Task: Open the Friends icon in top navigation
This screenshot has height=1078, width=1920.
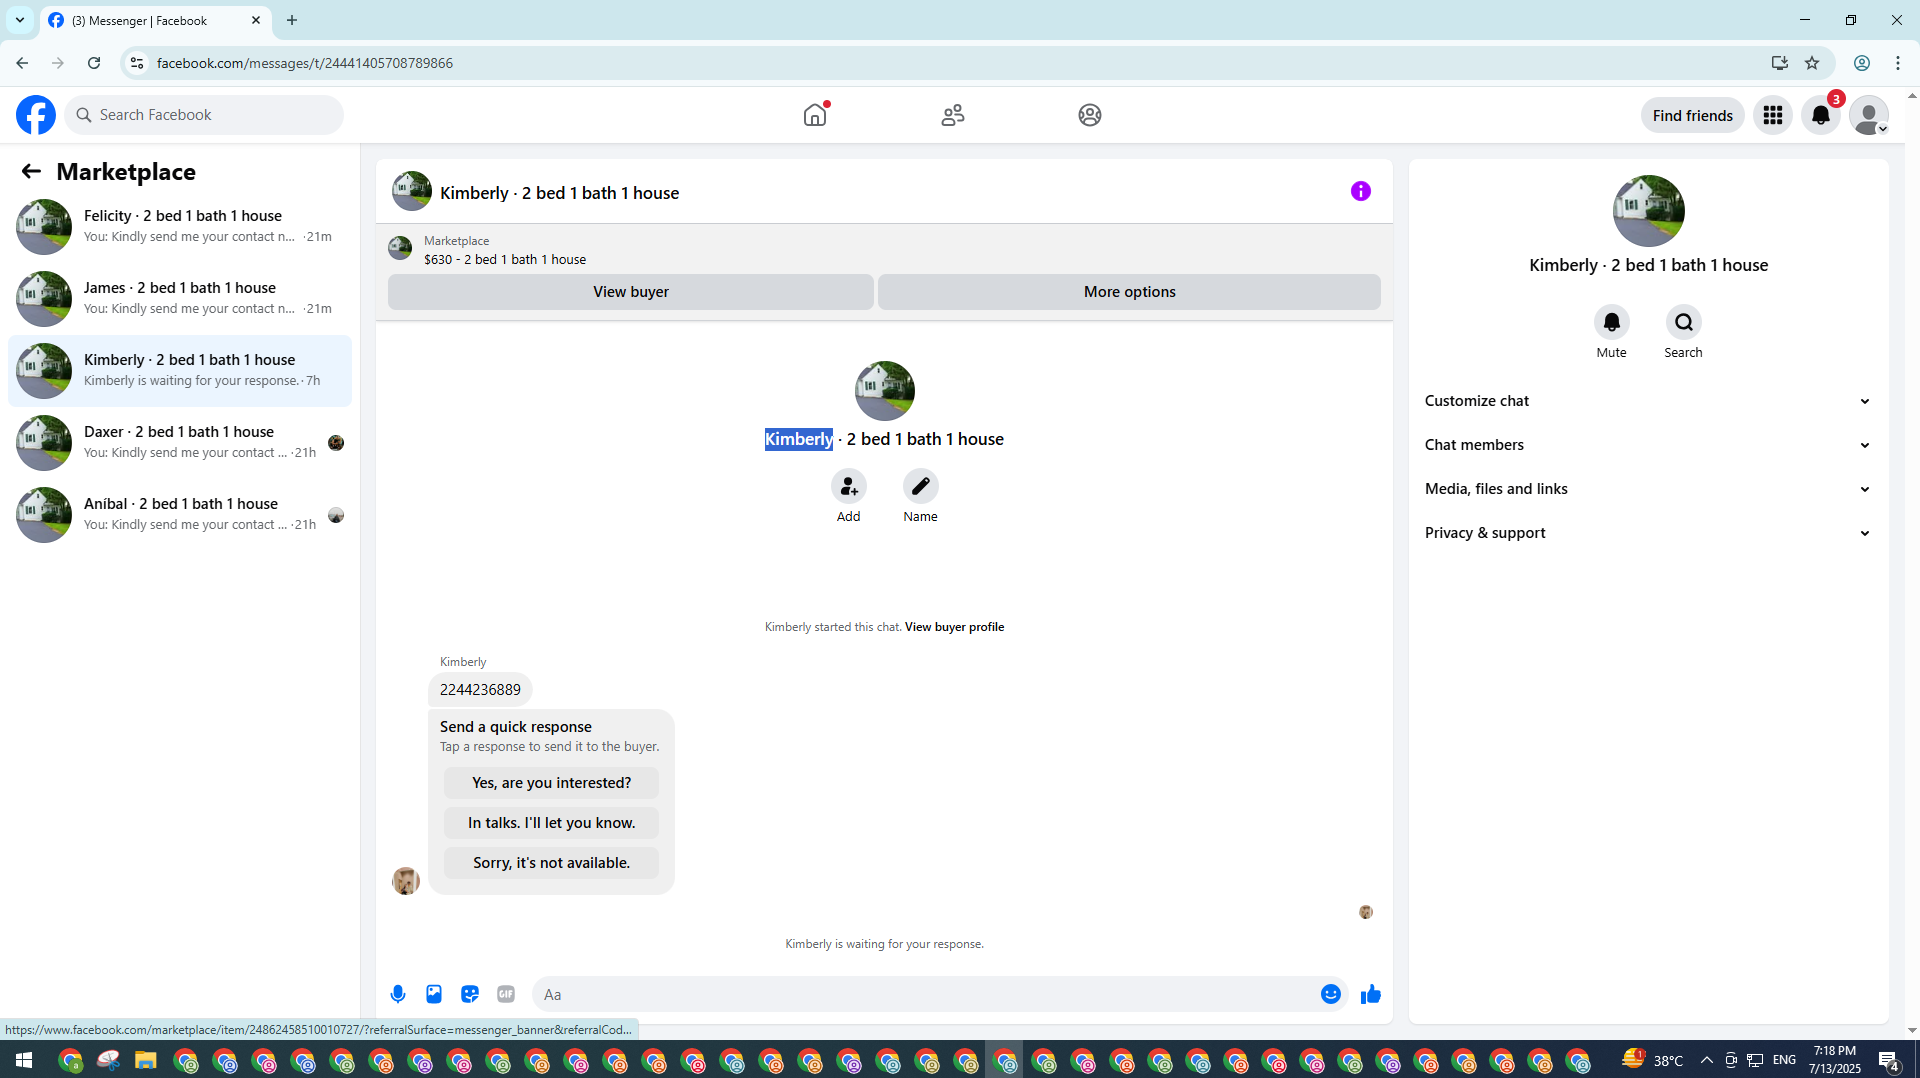Action: click(x=953, y=115)
